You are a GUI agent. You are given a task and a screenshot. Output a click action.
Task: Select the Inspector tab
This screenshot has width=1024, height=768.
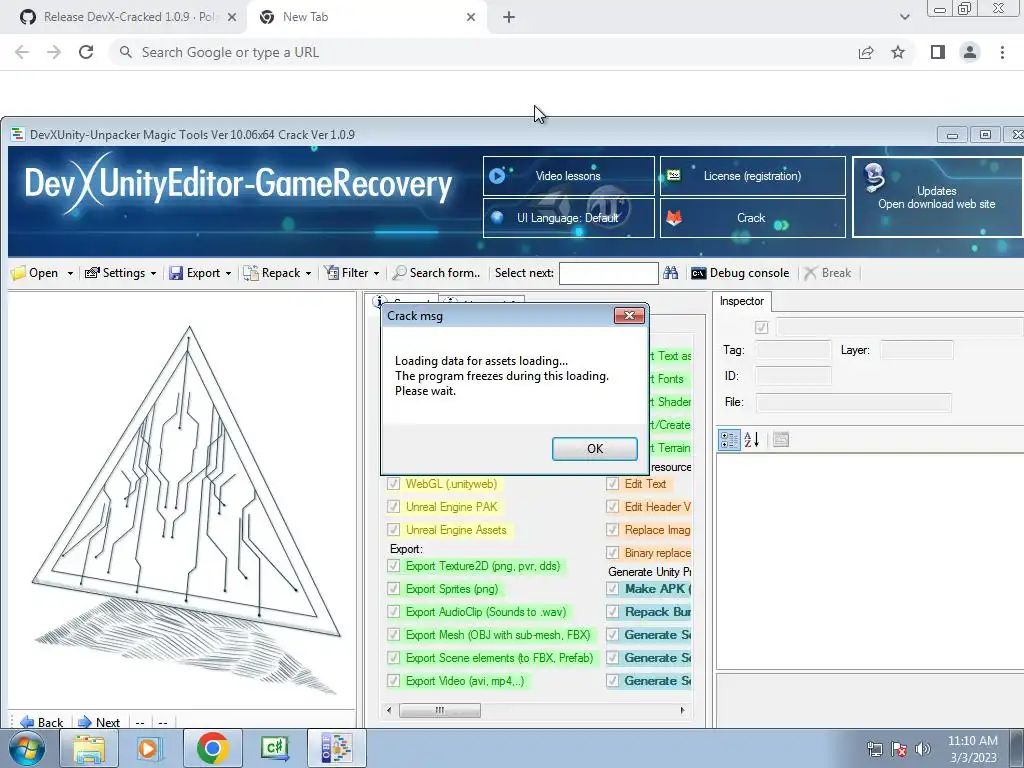click(x=742, y=301)
